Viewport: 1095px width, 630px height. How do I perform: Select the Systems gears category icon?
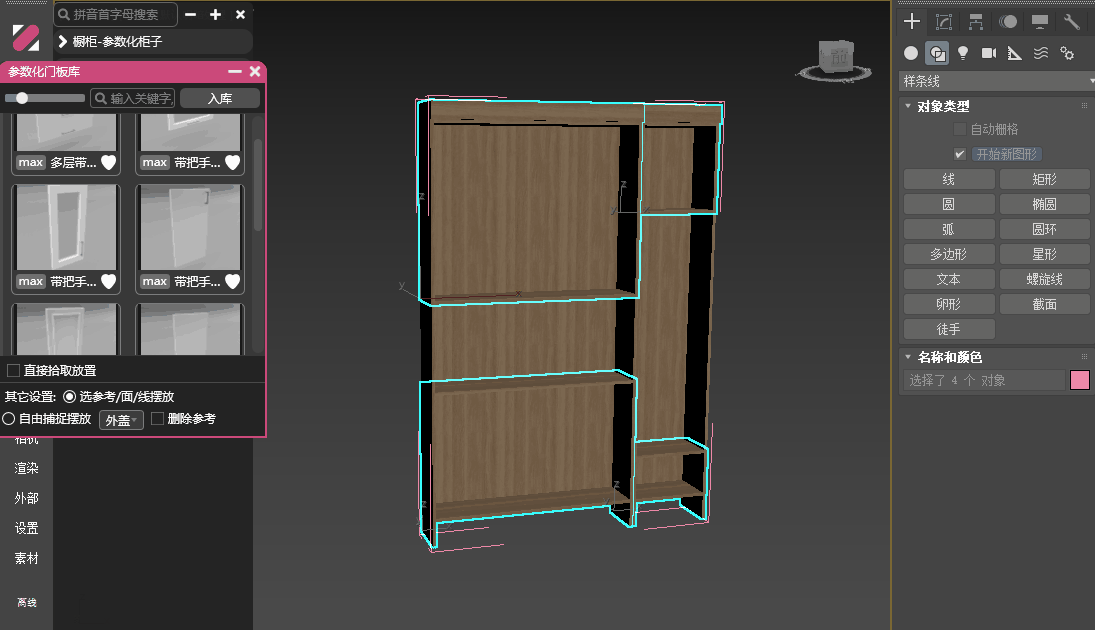pyautogui.click(x=1067, y=53)
